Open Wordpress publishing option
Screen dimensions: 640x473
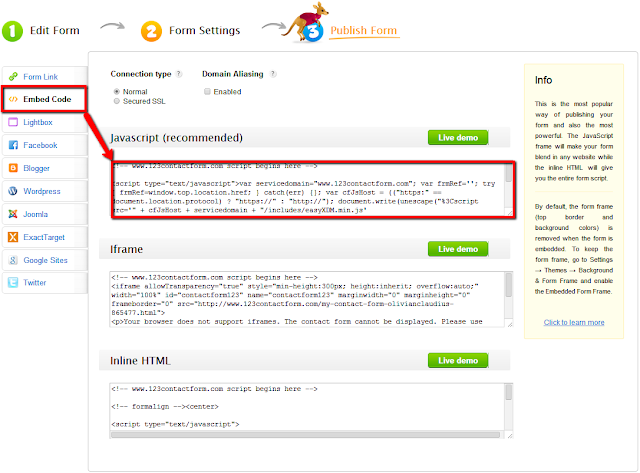(45, 191)
